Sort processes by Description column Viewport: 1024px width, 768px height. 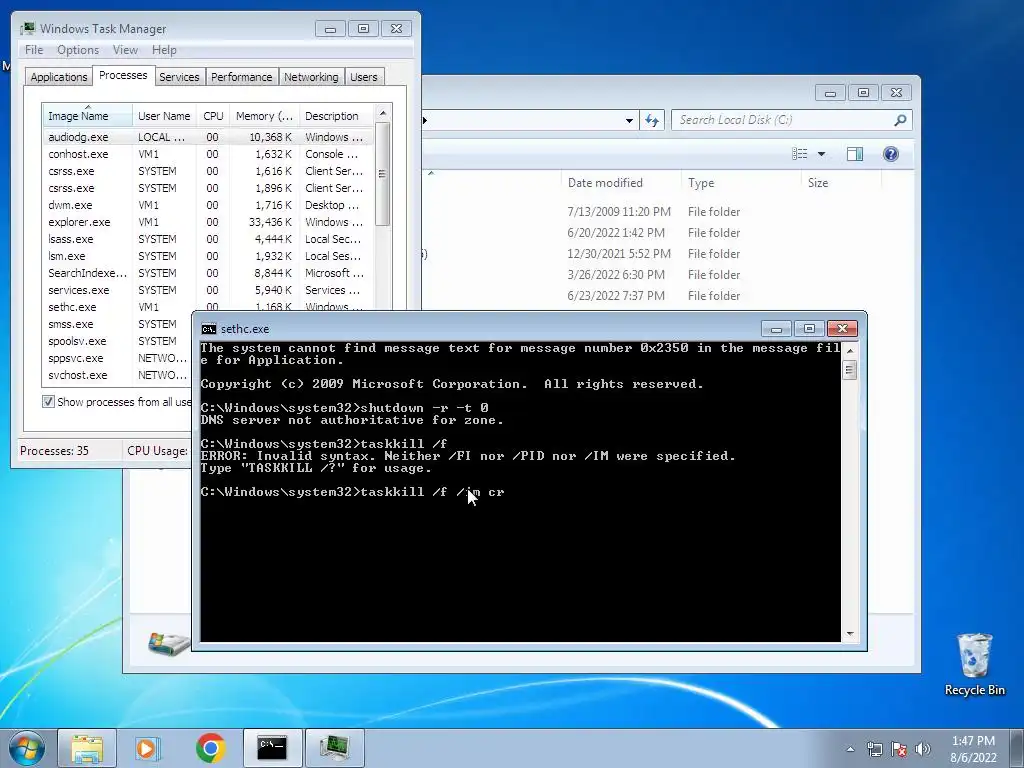click(x=336, y=116)
